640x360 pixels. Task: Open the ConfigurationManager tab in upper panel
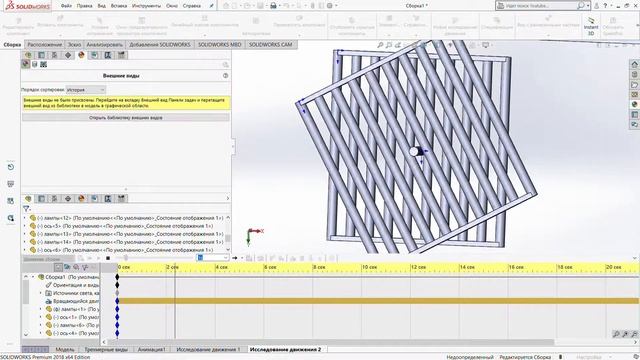click(x=54, y=55)
